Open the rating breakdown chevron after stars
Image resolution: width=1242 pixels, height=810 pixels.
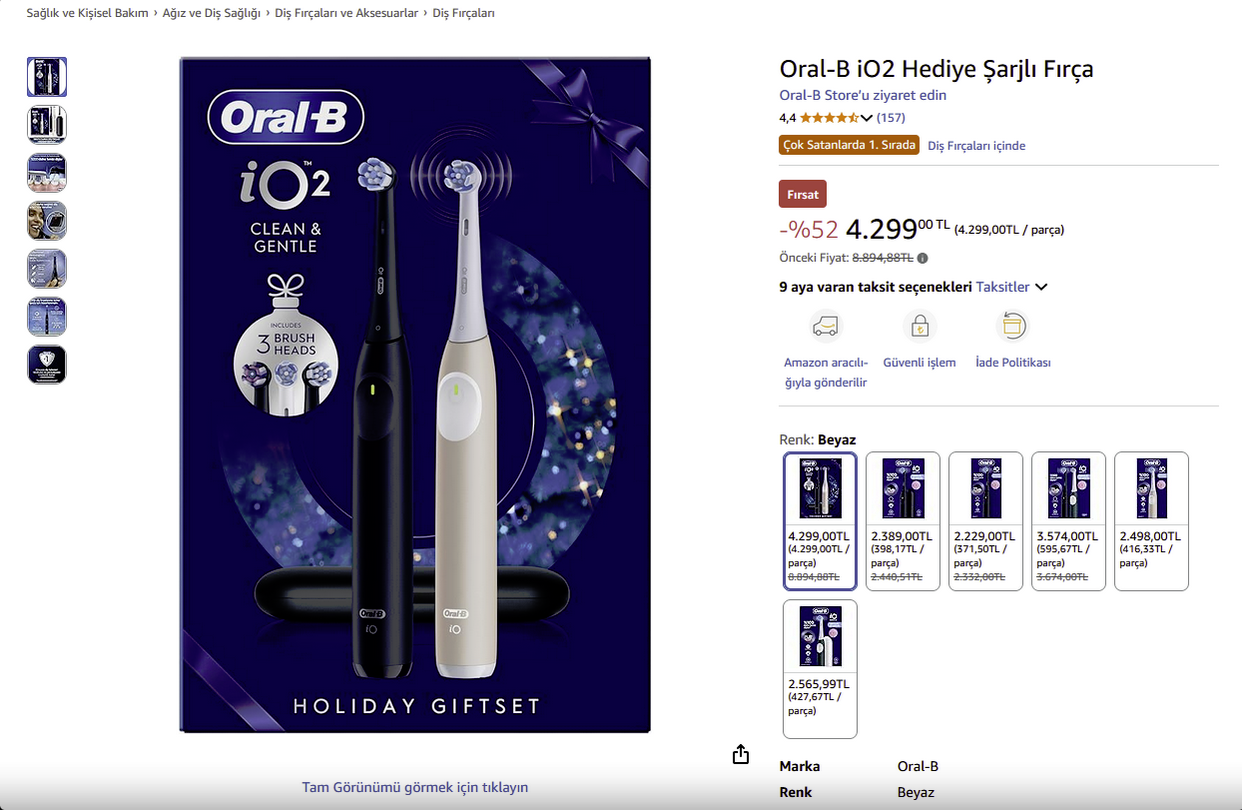click(866, 119)
